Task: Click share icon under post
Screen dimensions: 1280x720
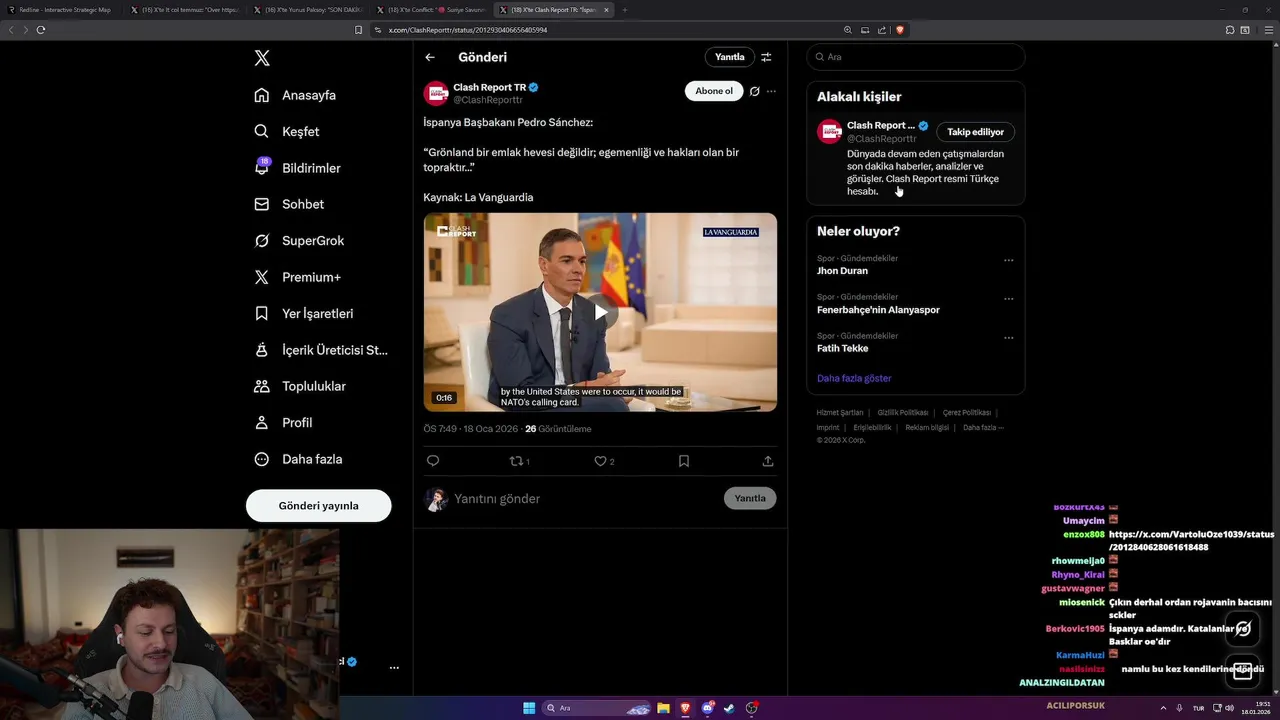Action: tap(768, 461)
